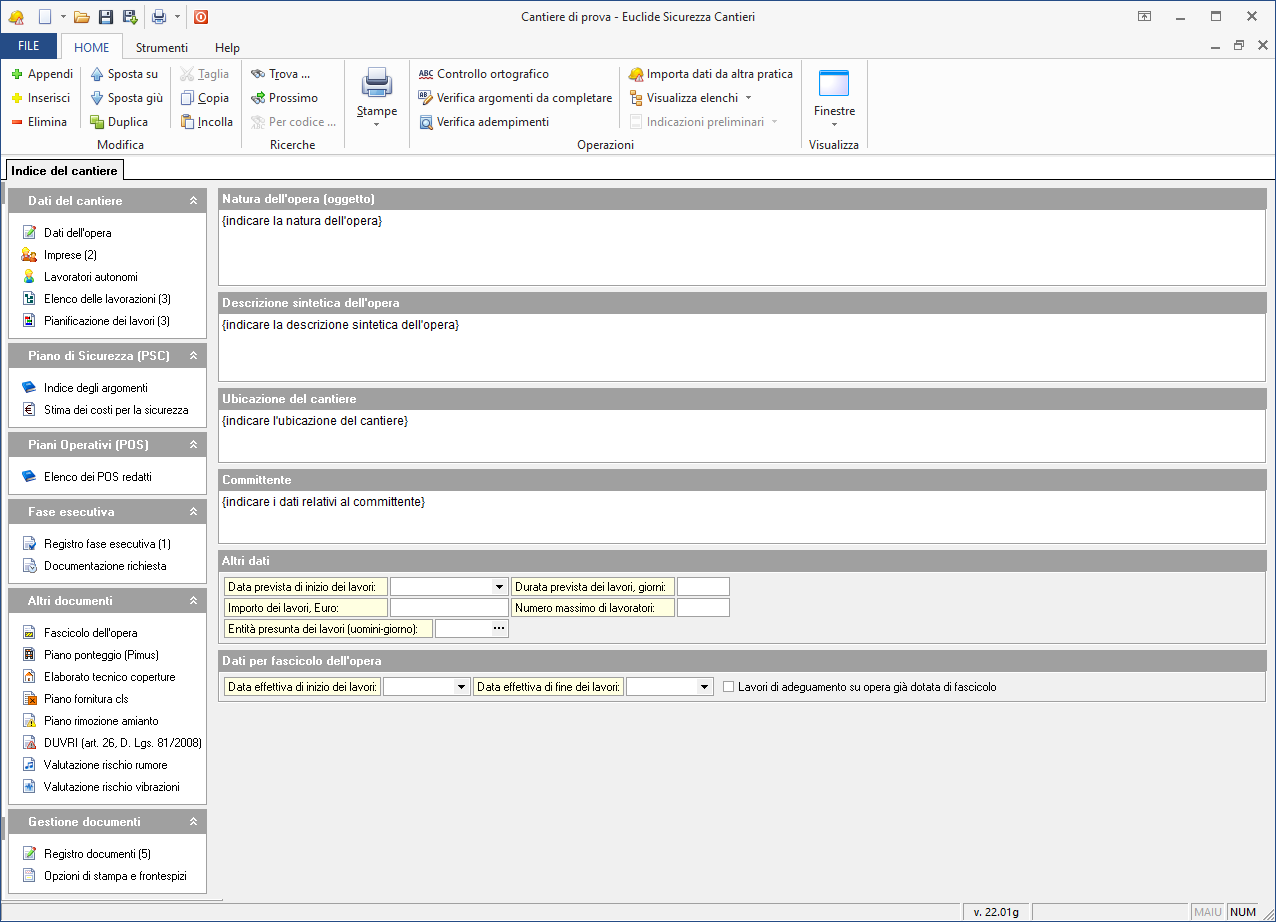1276x922 pixels.
Task: Click Importa dati da altra pratica
Action: click(719, 74)
